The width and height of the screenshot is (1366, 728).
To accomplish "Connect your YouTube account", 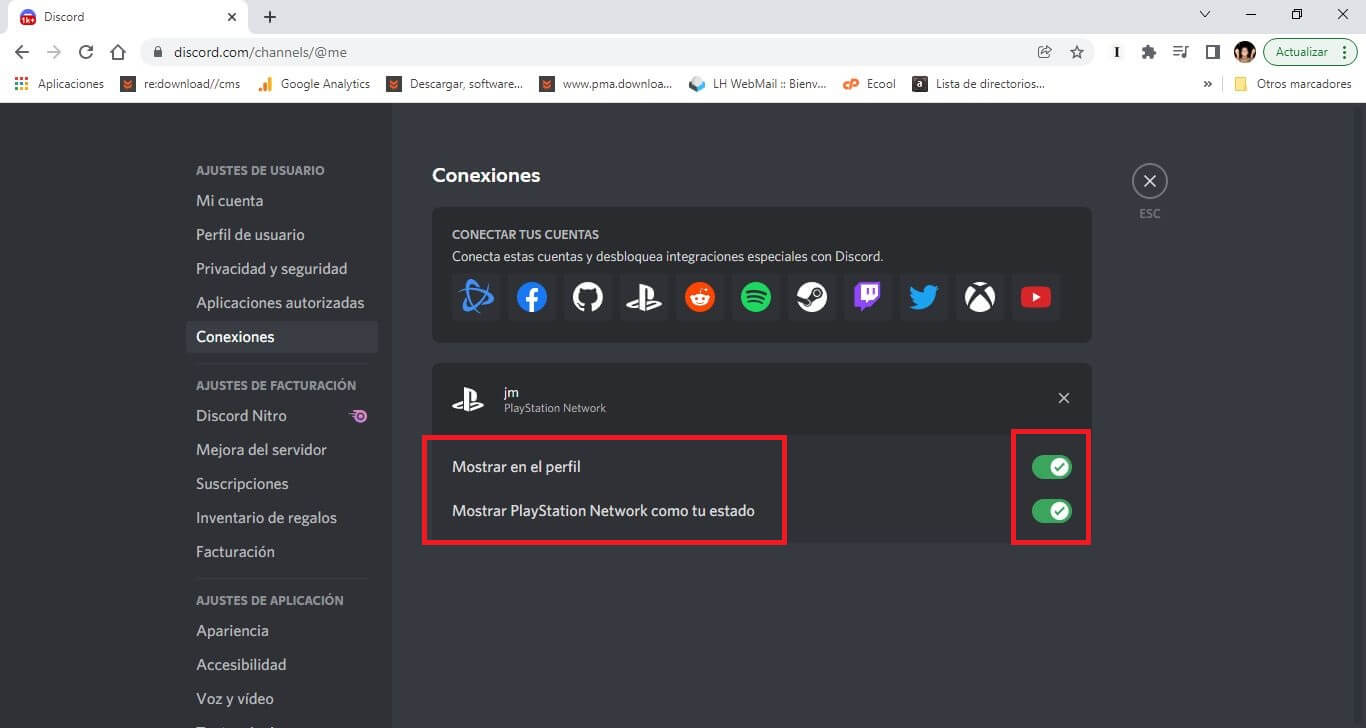I will [x=1036, y=297].
